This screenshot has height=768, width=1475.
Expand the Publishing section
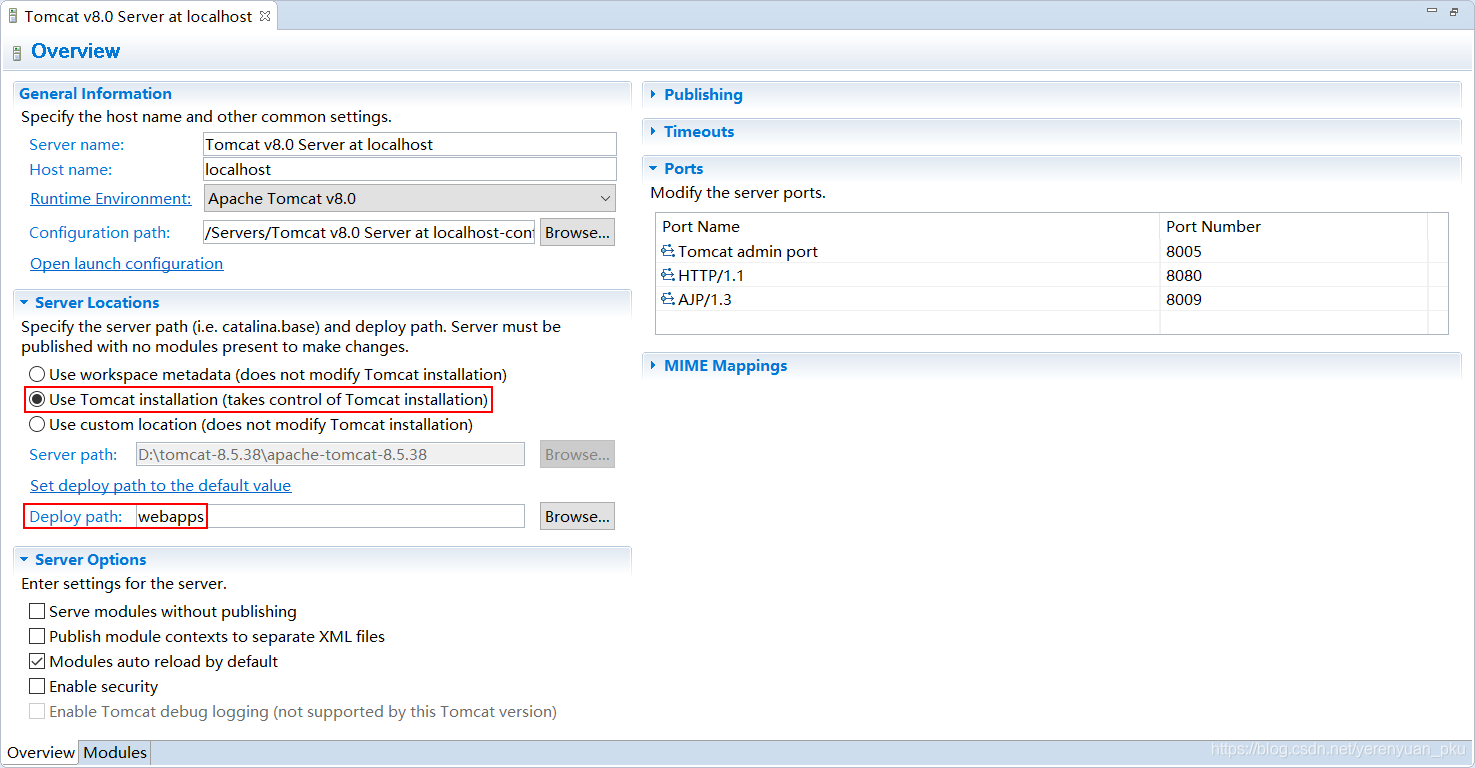(x=653, y=94)
